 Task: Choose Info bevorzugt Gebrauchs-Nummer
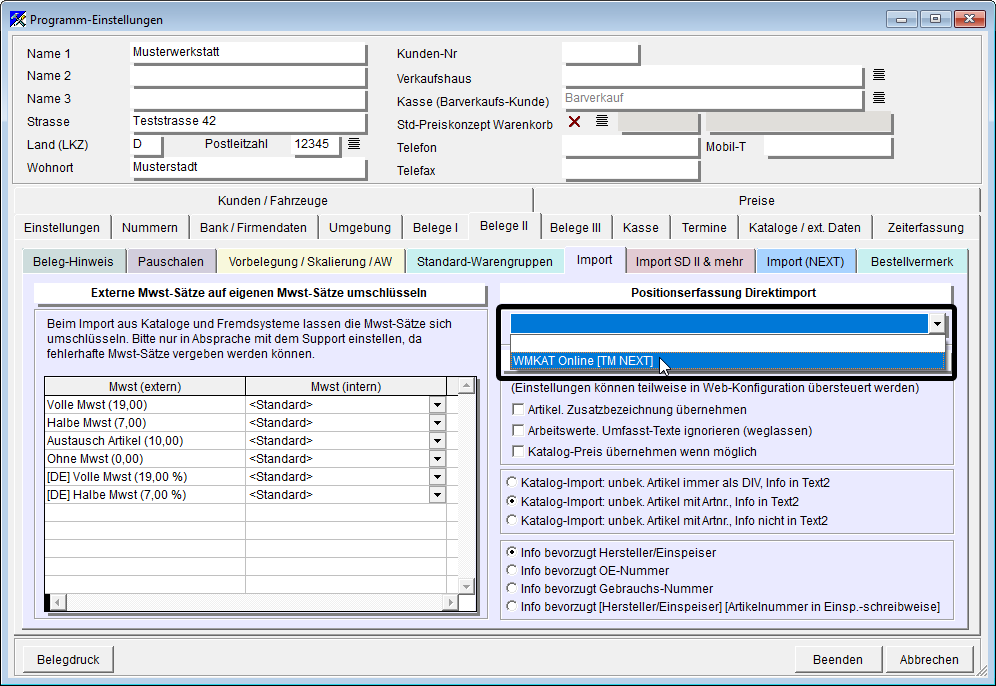[x=511, y=588]
